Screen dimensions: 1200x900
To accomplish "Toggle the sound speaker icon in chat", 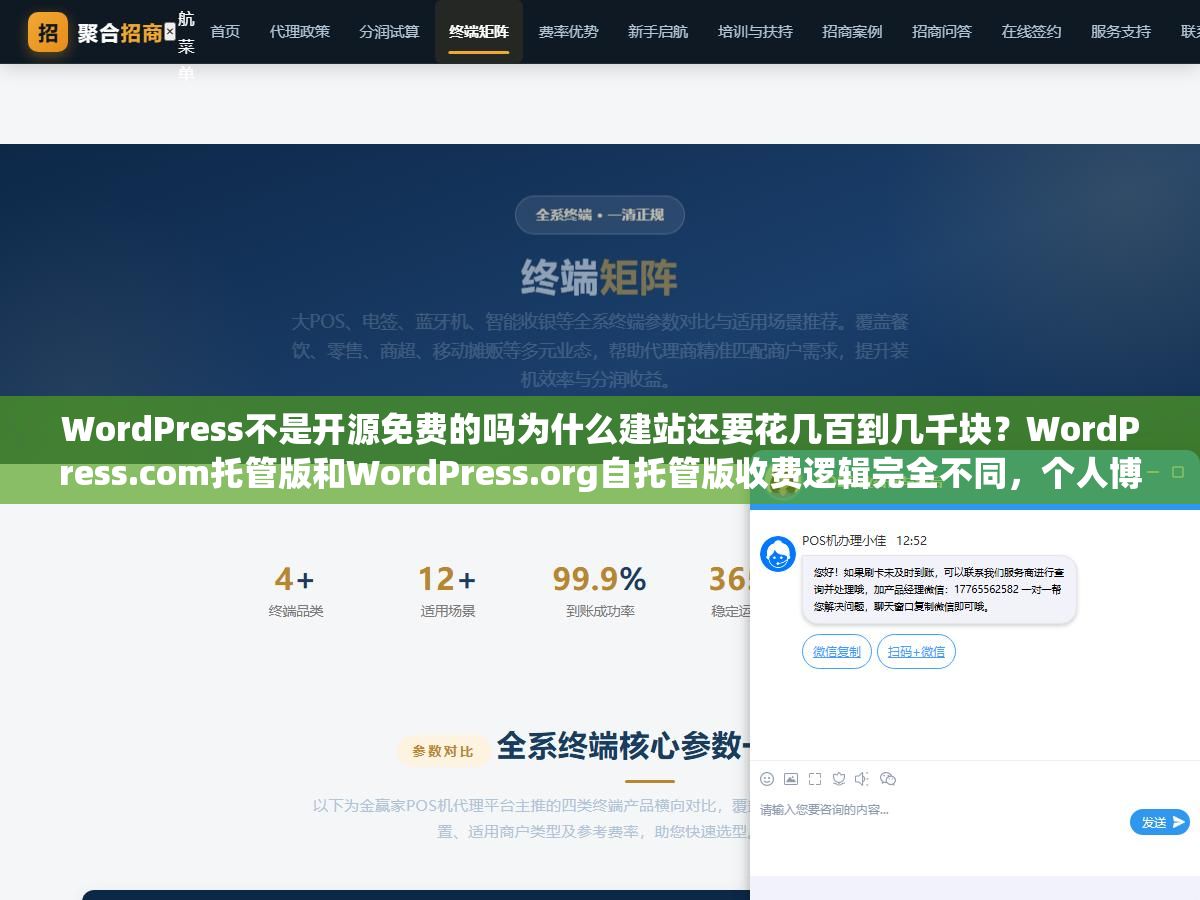I will click(863, 779).
